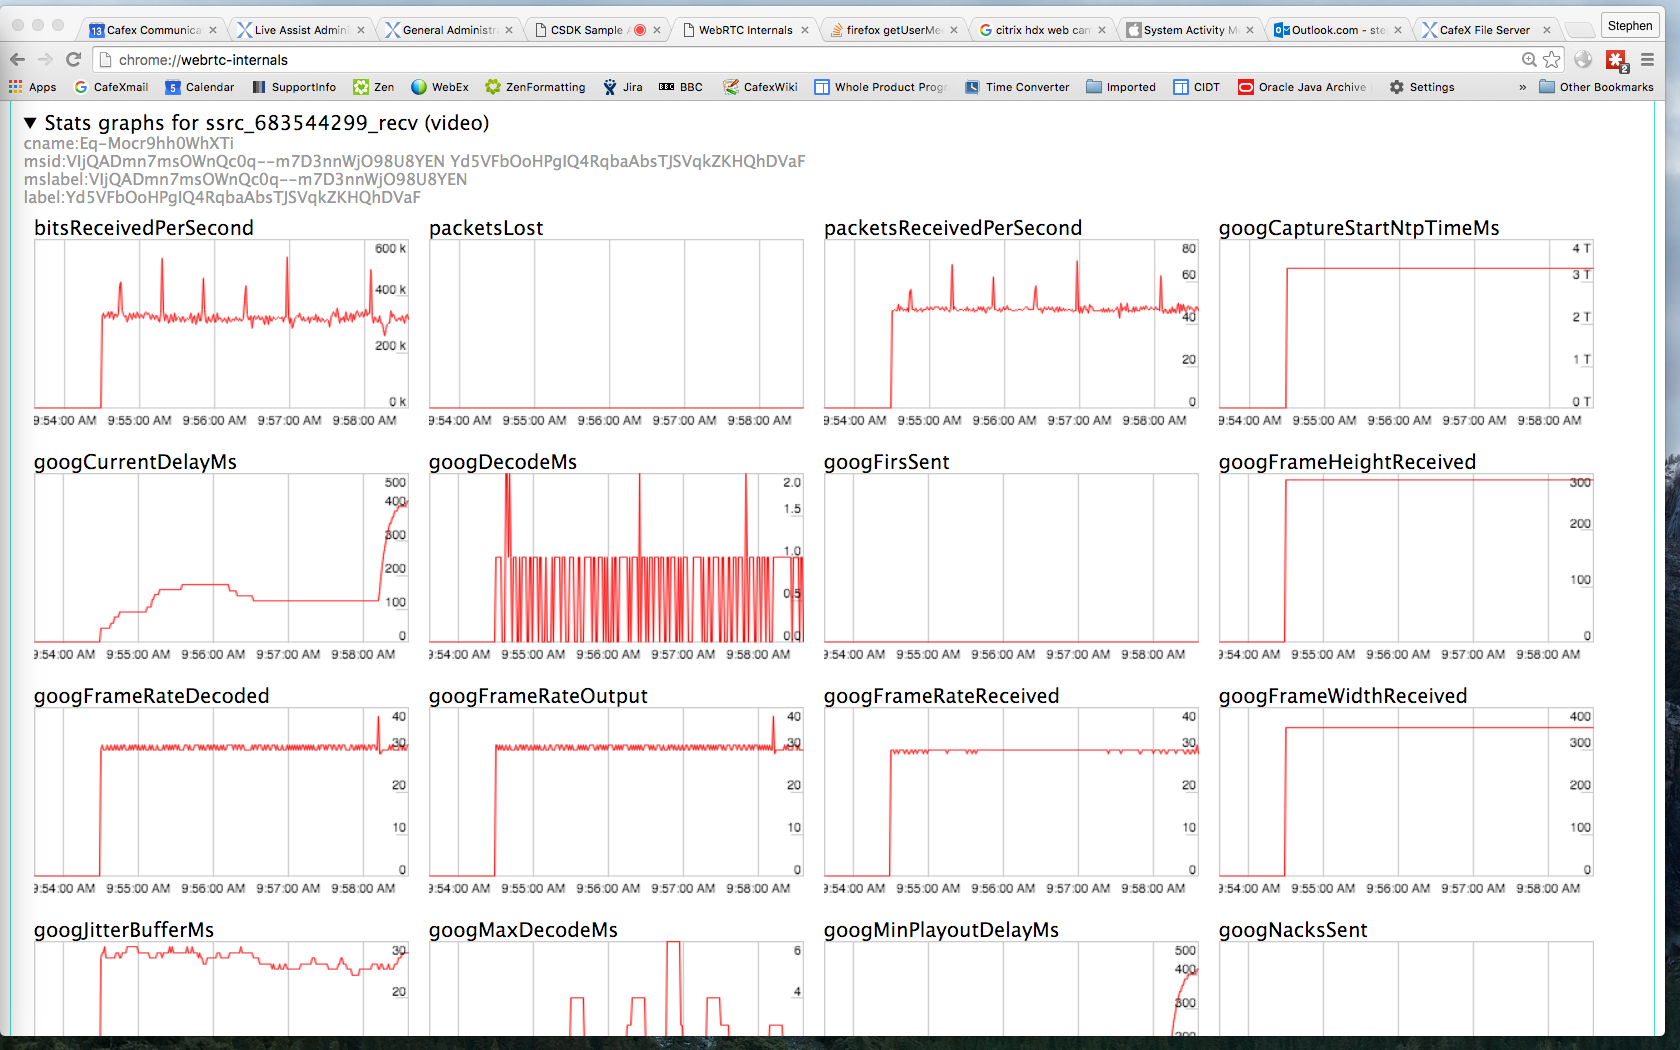Viewport: 1680px width, 1050px height.
Task: Switch to the Outlook.com tab
Action: [x=1336, y=30]
